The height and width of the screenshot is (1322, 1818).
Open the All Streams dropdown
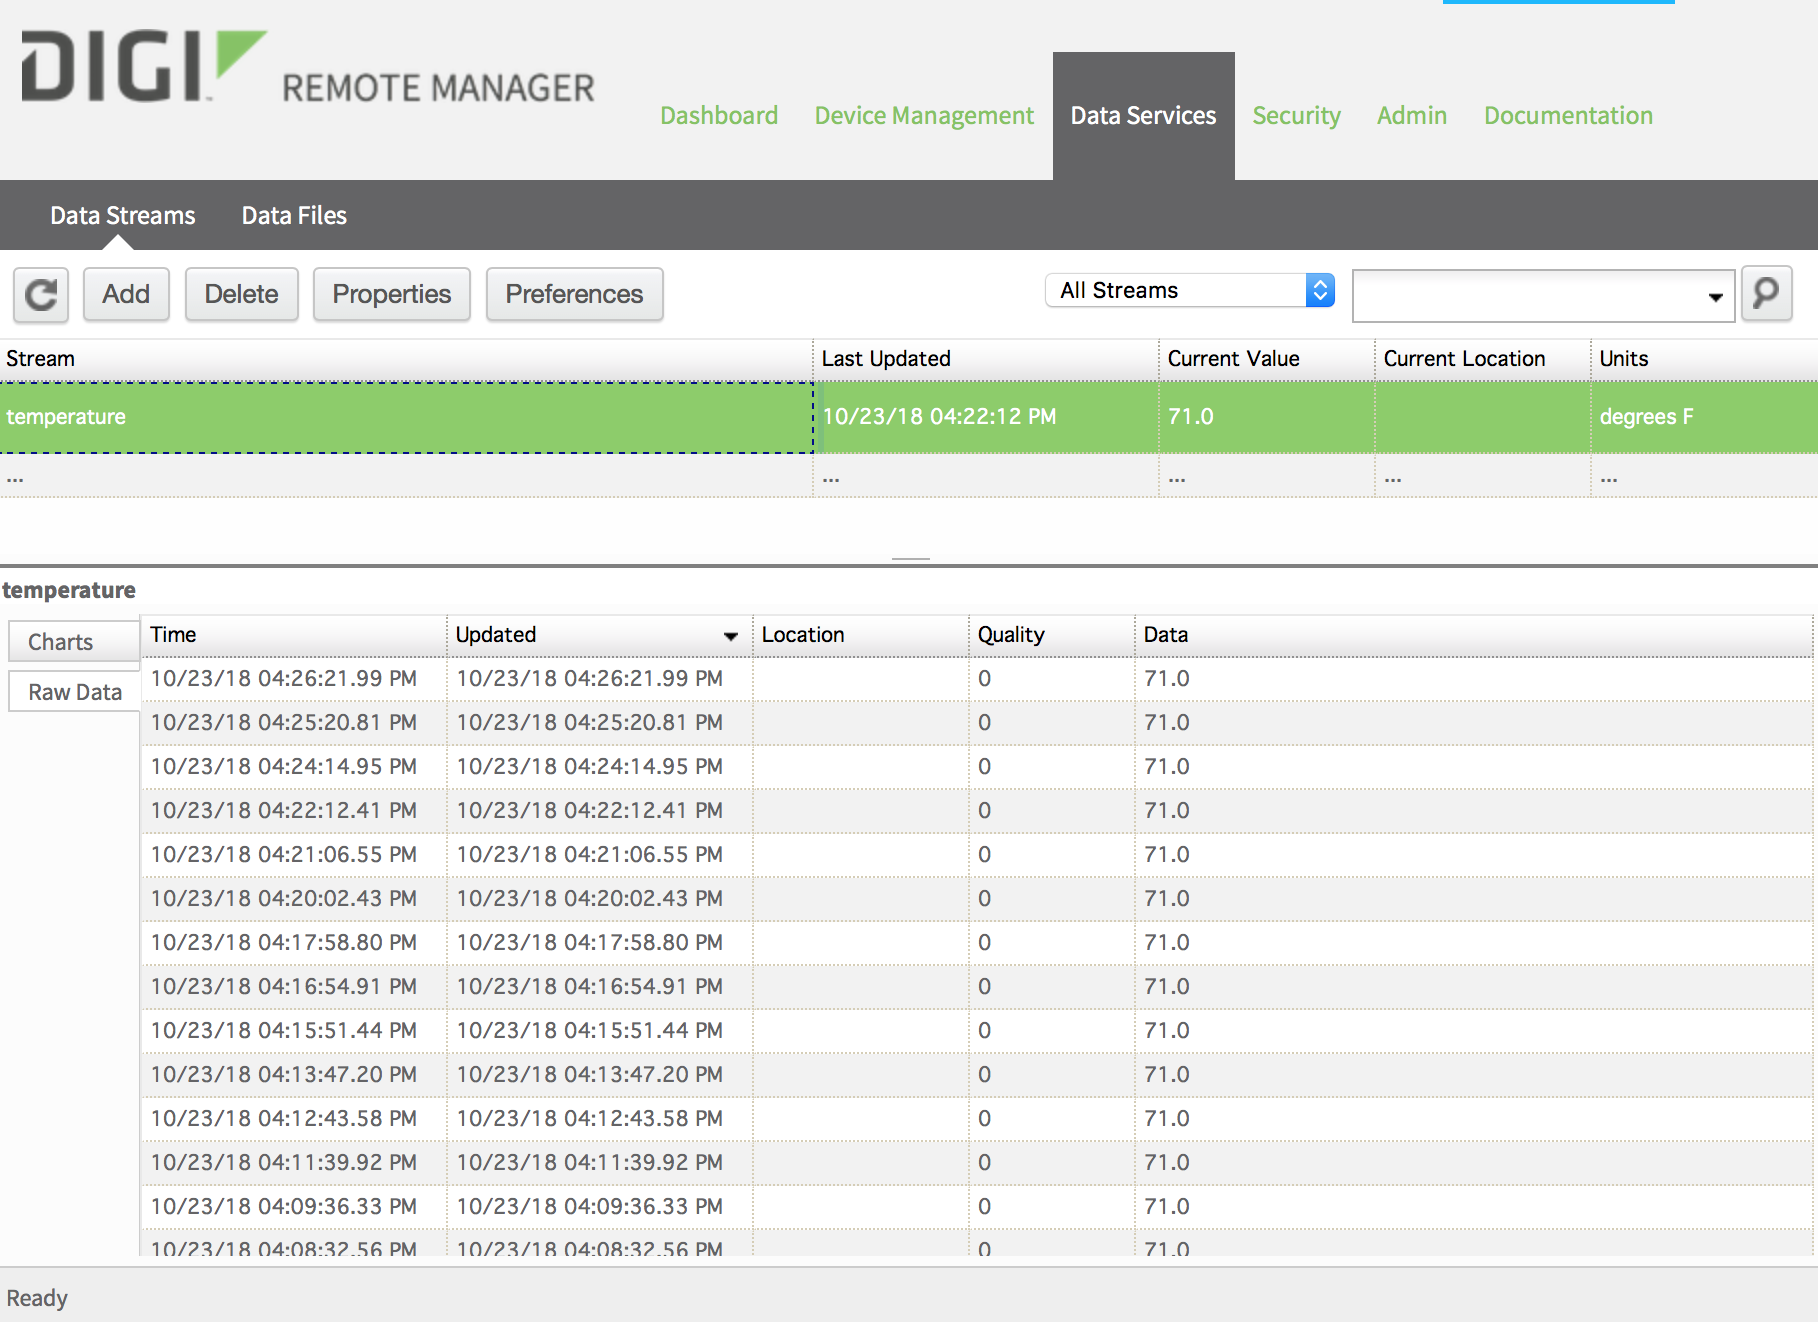1190,290
